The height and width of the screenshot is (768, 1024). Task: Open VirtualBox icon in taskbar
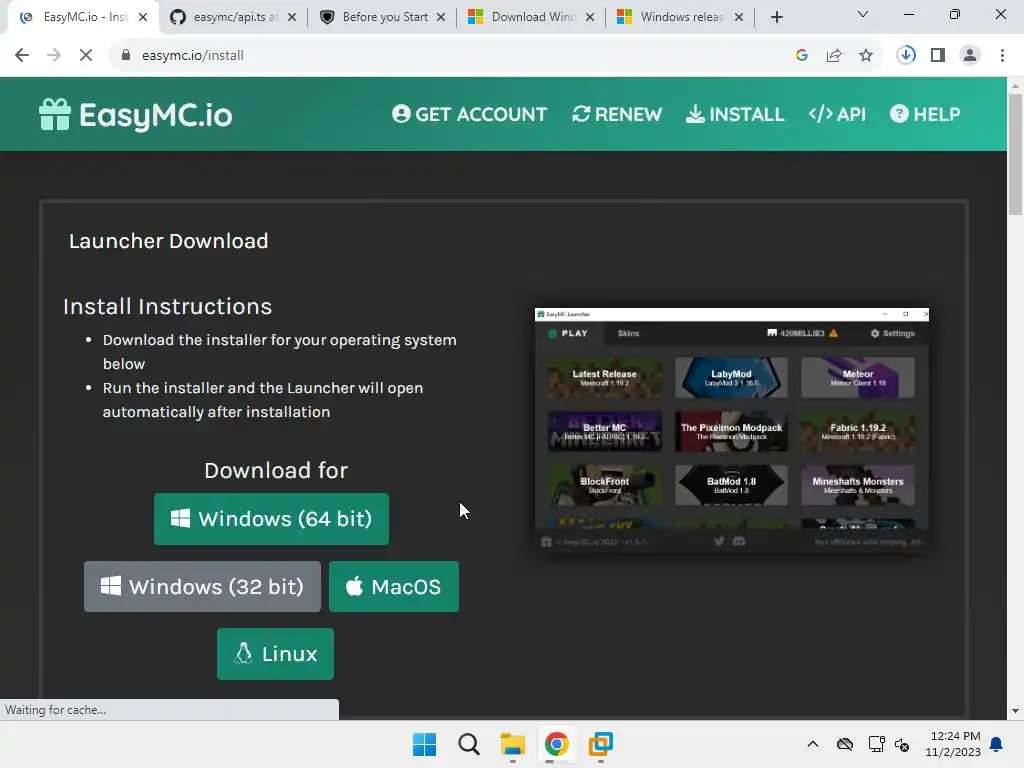point(600,744)
